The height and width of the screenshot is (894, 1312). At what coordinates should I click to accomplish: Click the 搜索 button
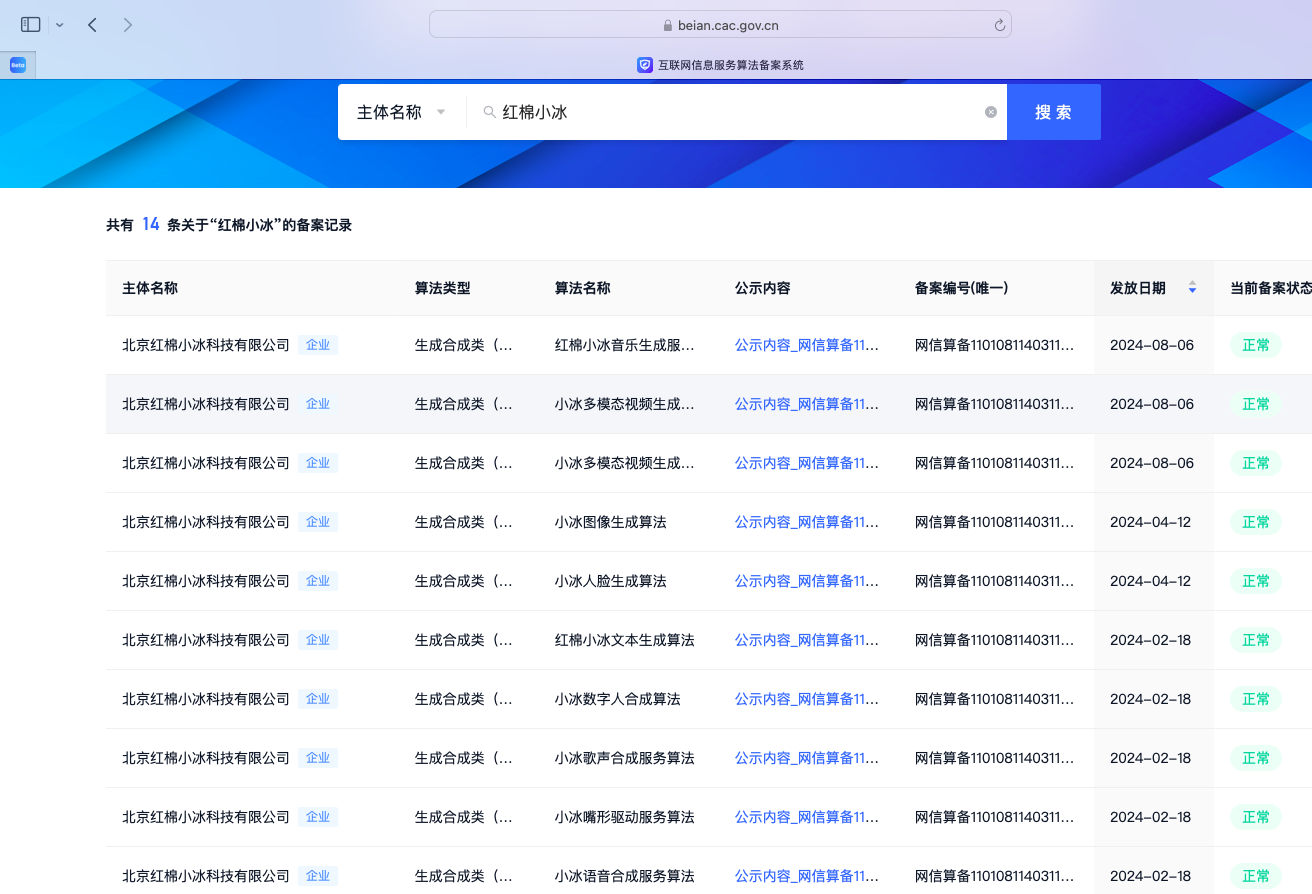[x=1053, y=112]
